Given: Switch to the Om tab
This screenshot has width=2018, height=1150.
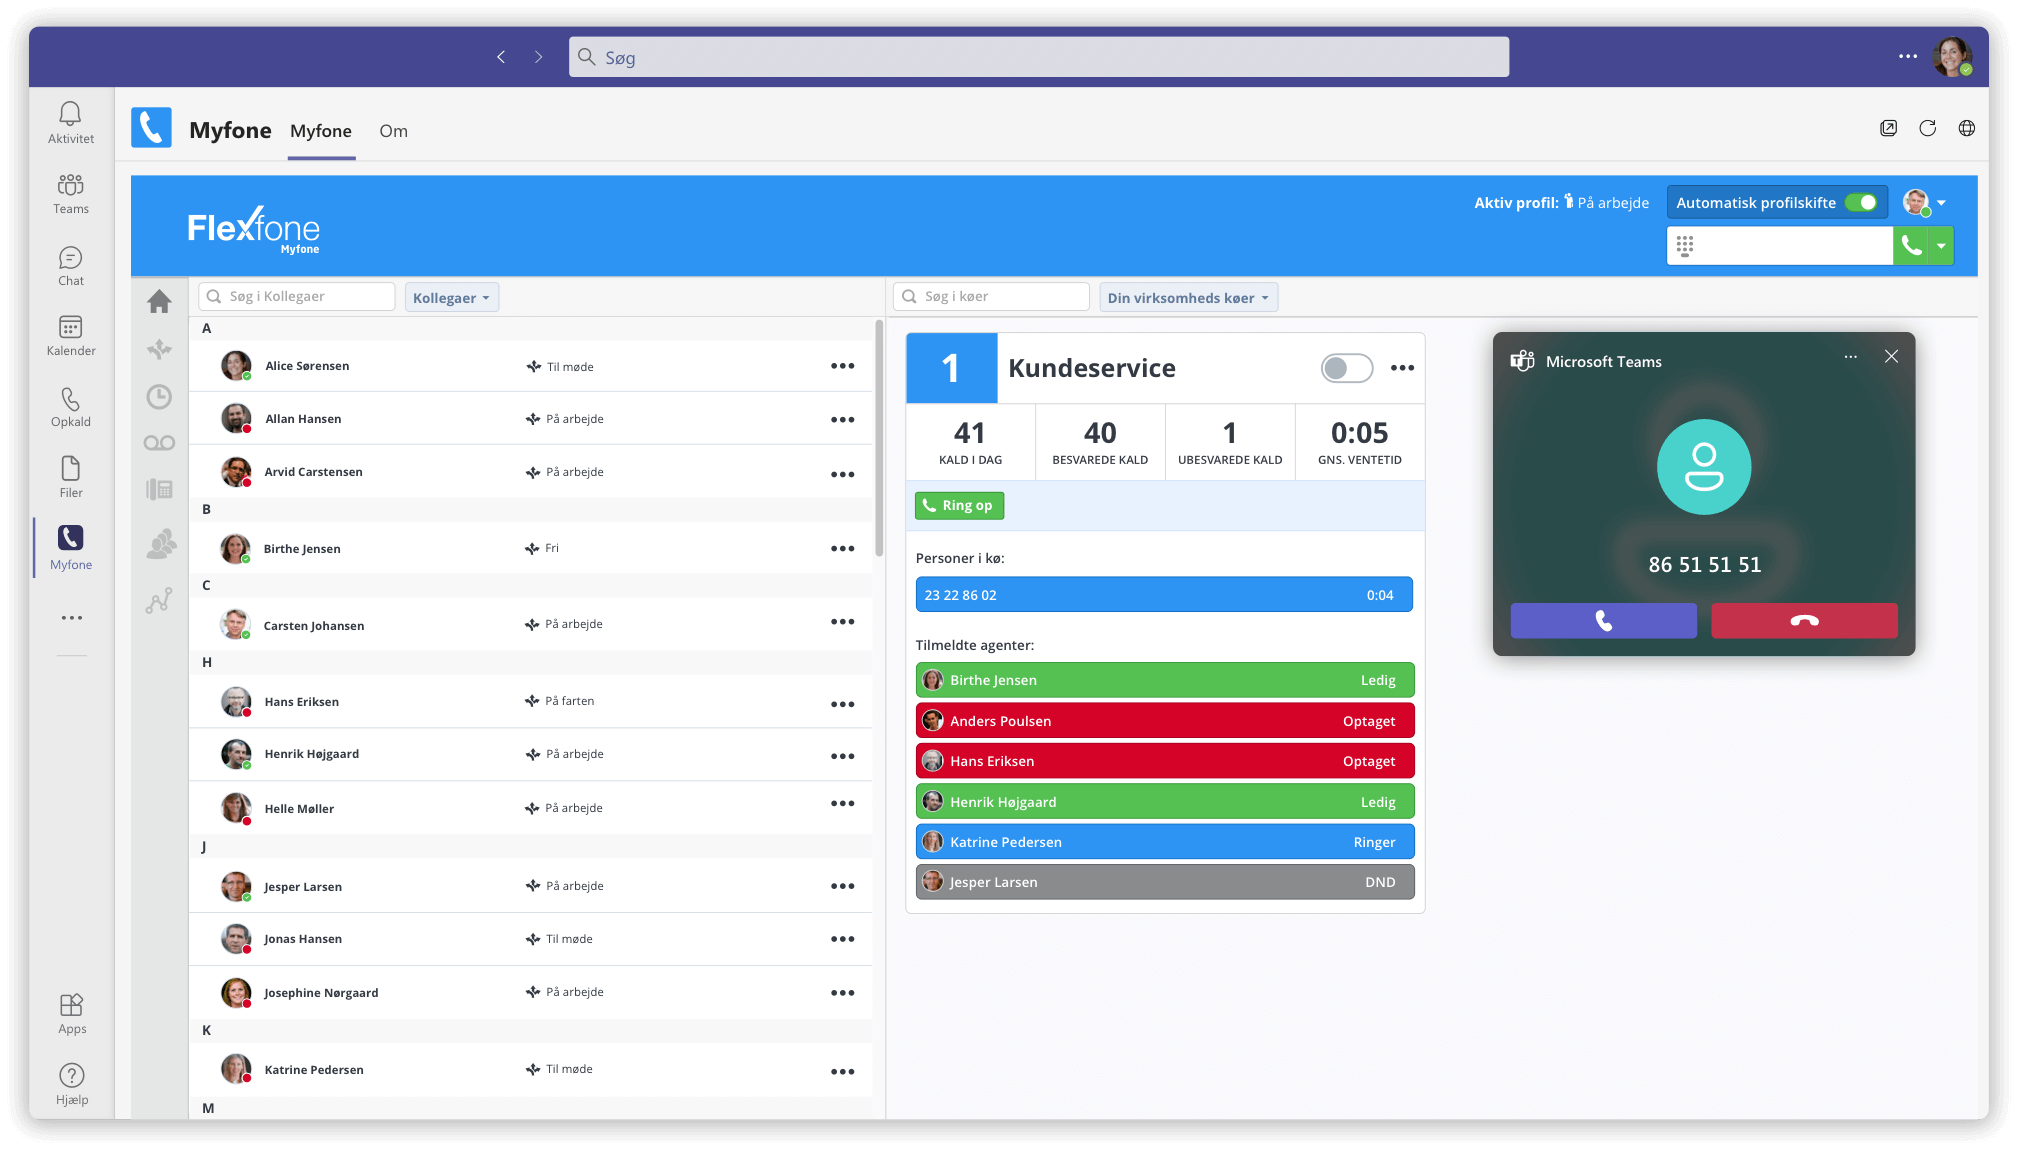Looking at the screenshot, I should coord(393,131).
